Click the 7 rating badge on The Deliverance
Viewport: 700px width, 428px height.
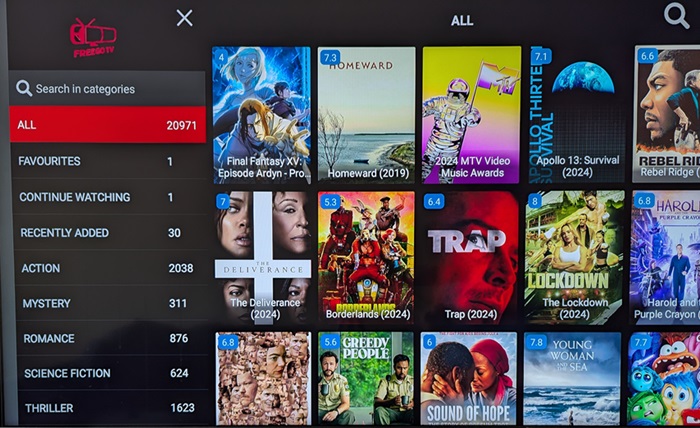[x=223, y=202]
